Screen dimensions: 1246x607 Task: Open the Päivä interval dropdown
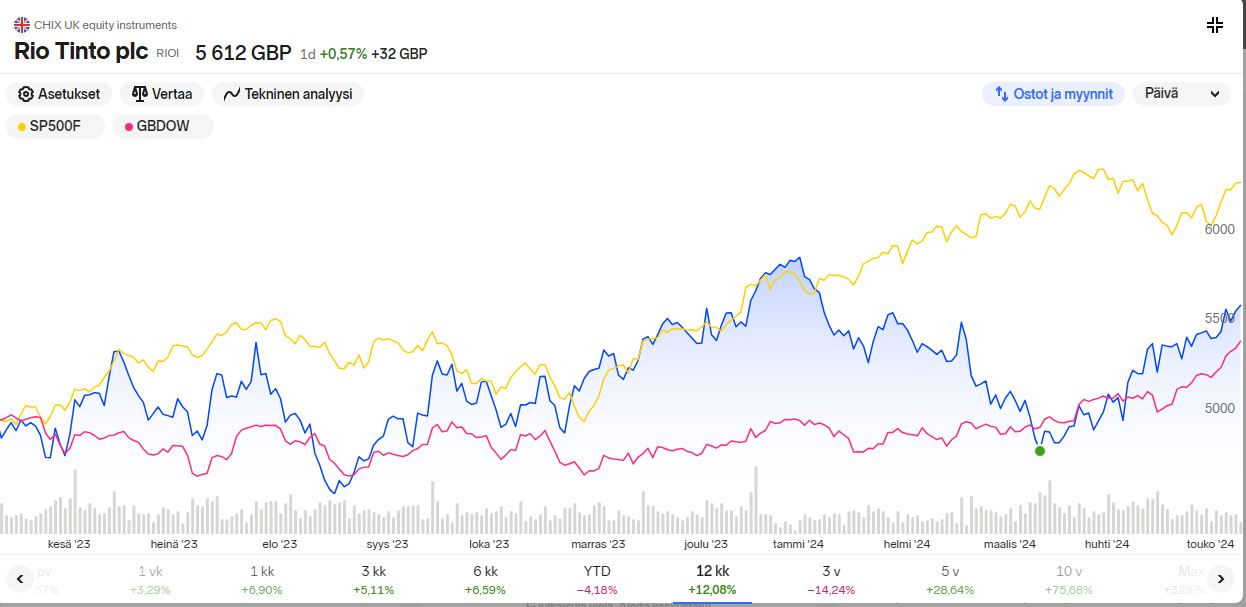[1181, 94]
